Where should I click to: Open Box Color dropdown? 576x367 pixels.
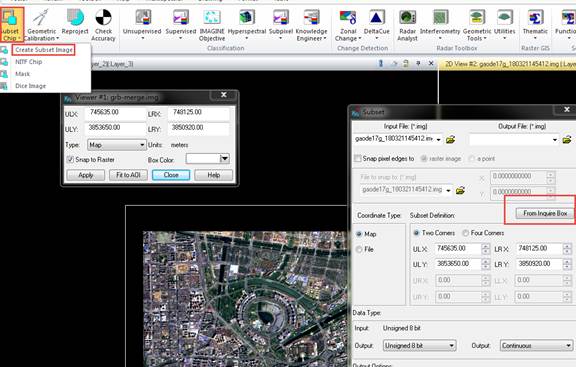click(224, 159)
